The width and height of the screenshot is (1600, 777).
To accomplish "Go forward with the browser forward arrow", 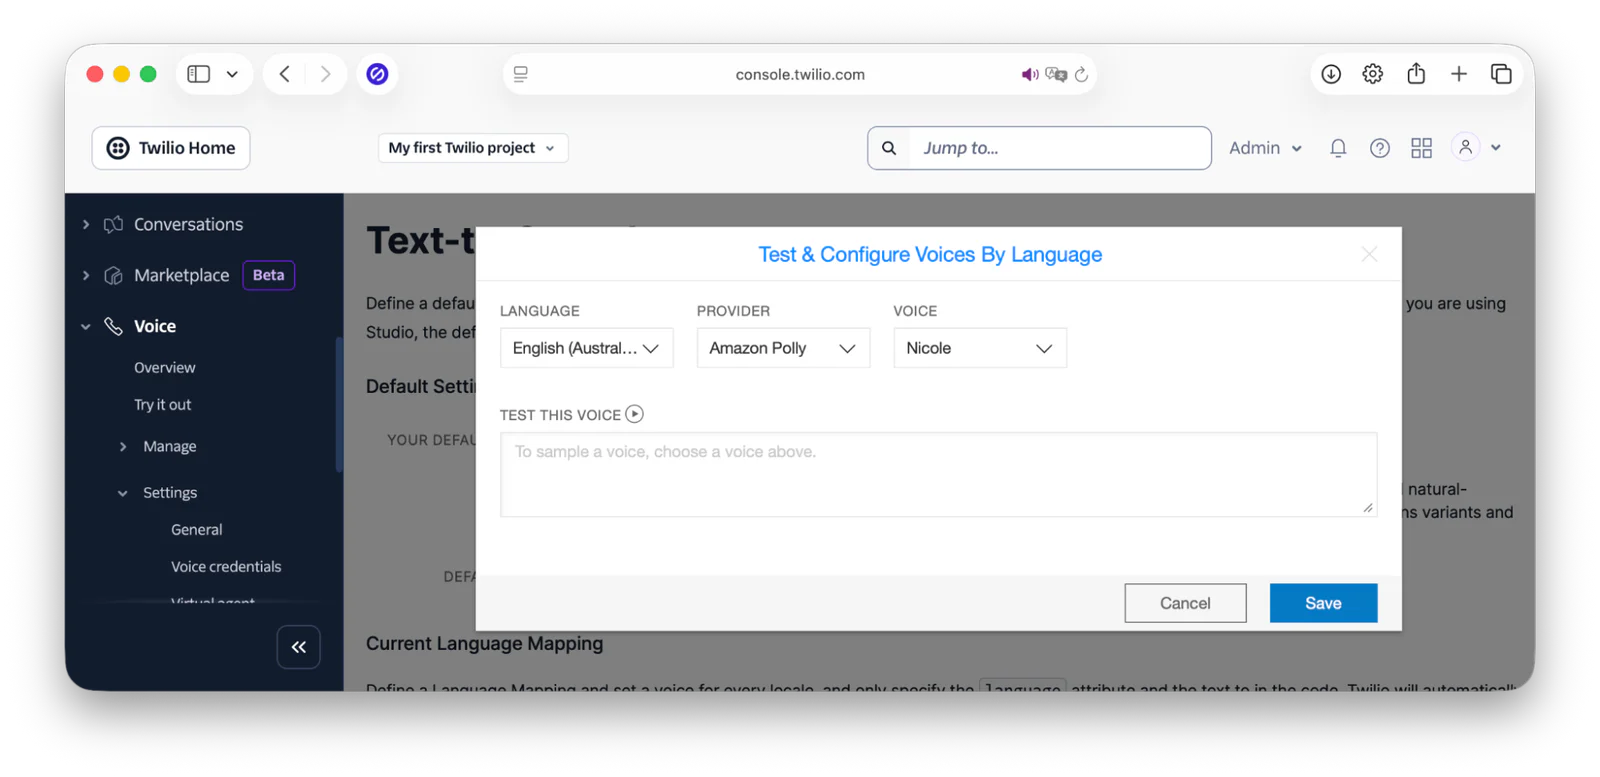I will (325, 74).
